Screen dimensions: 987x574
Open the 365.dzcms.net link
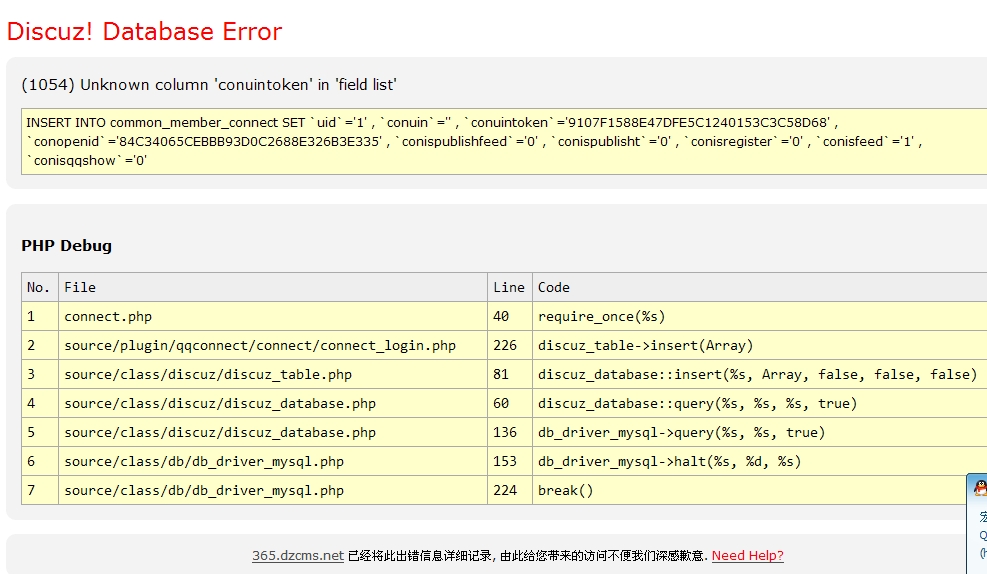(x=298, y=556)
